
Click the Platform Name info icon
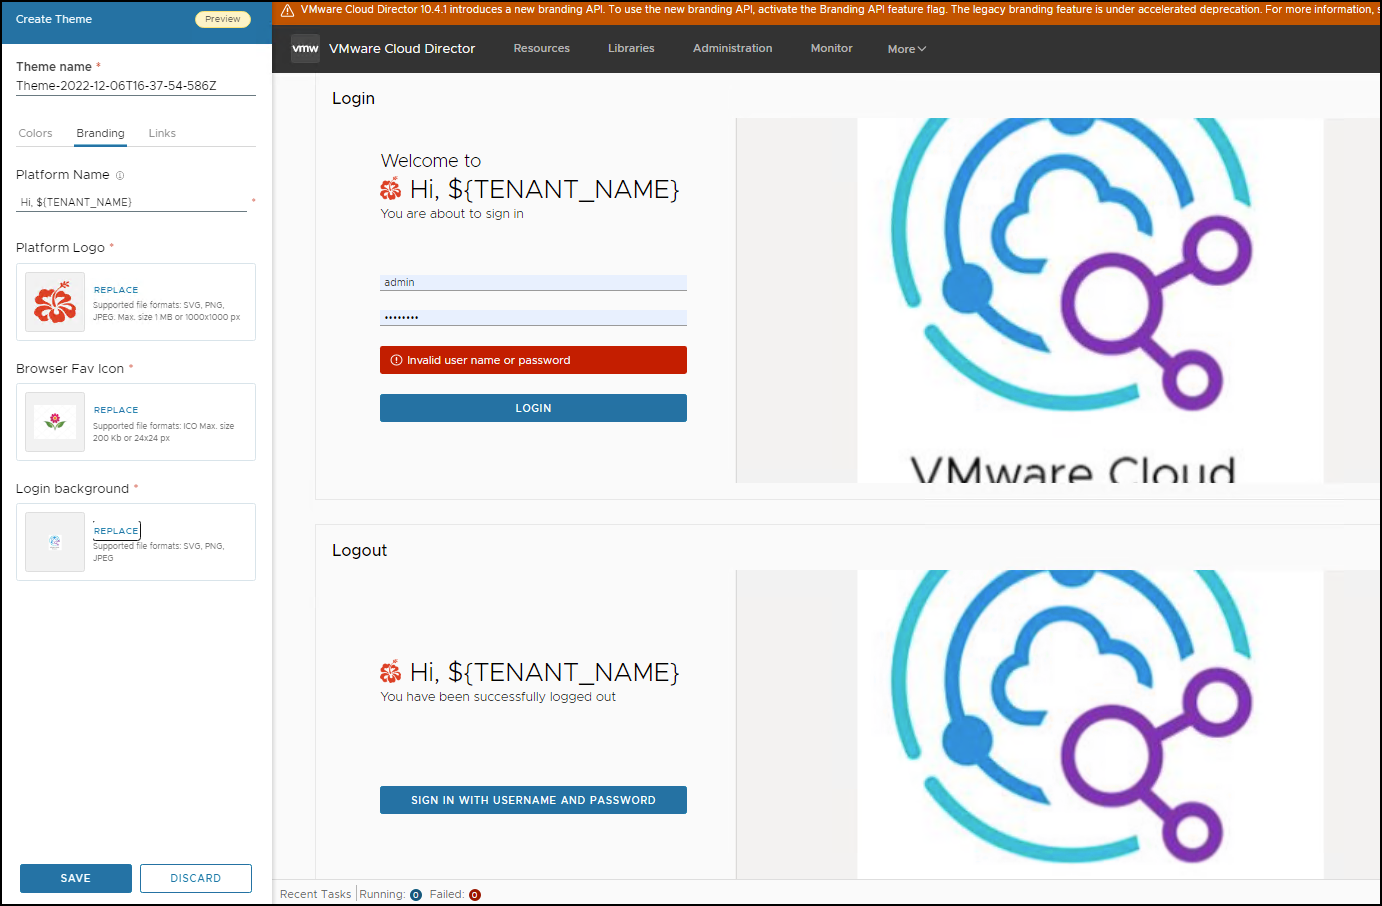pos(120,175)
